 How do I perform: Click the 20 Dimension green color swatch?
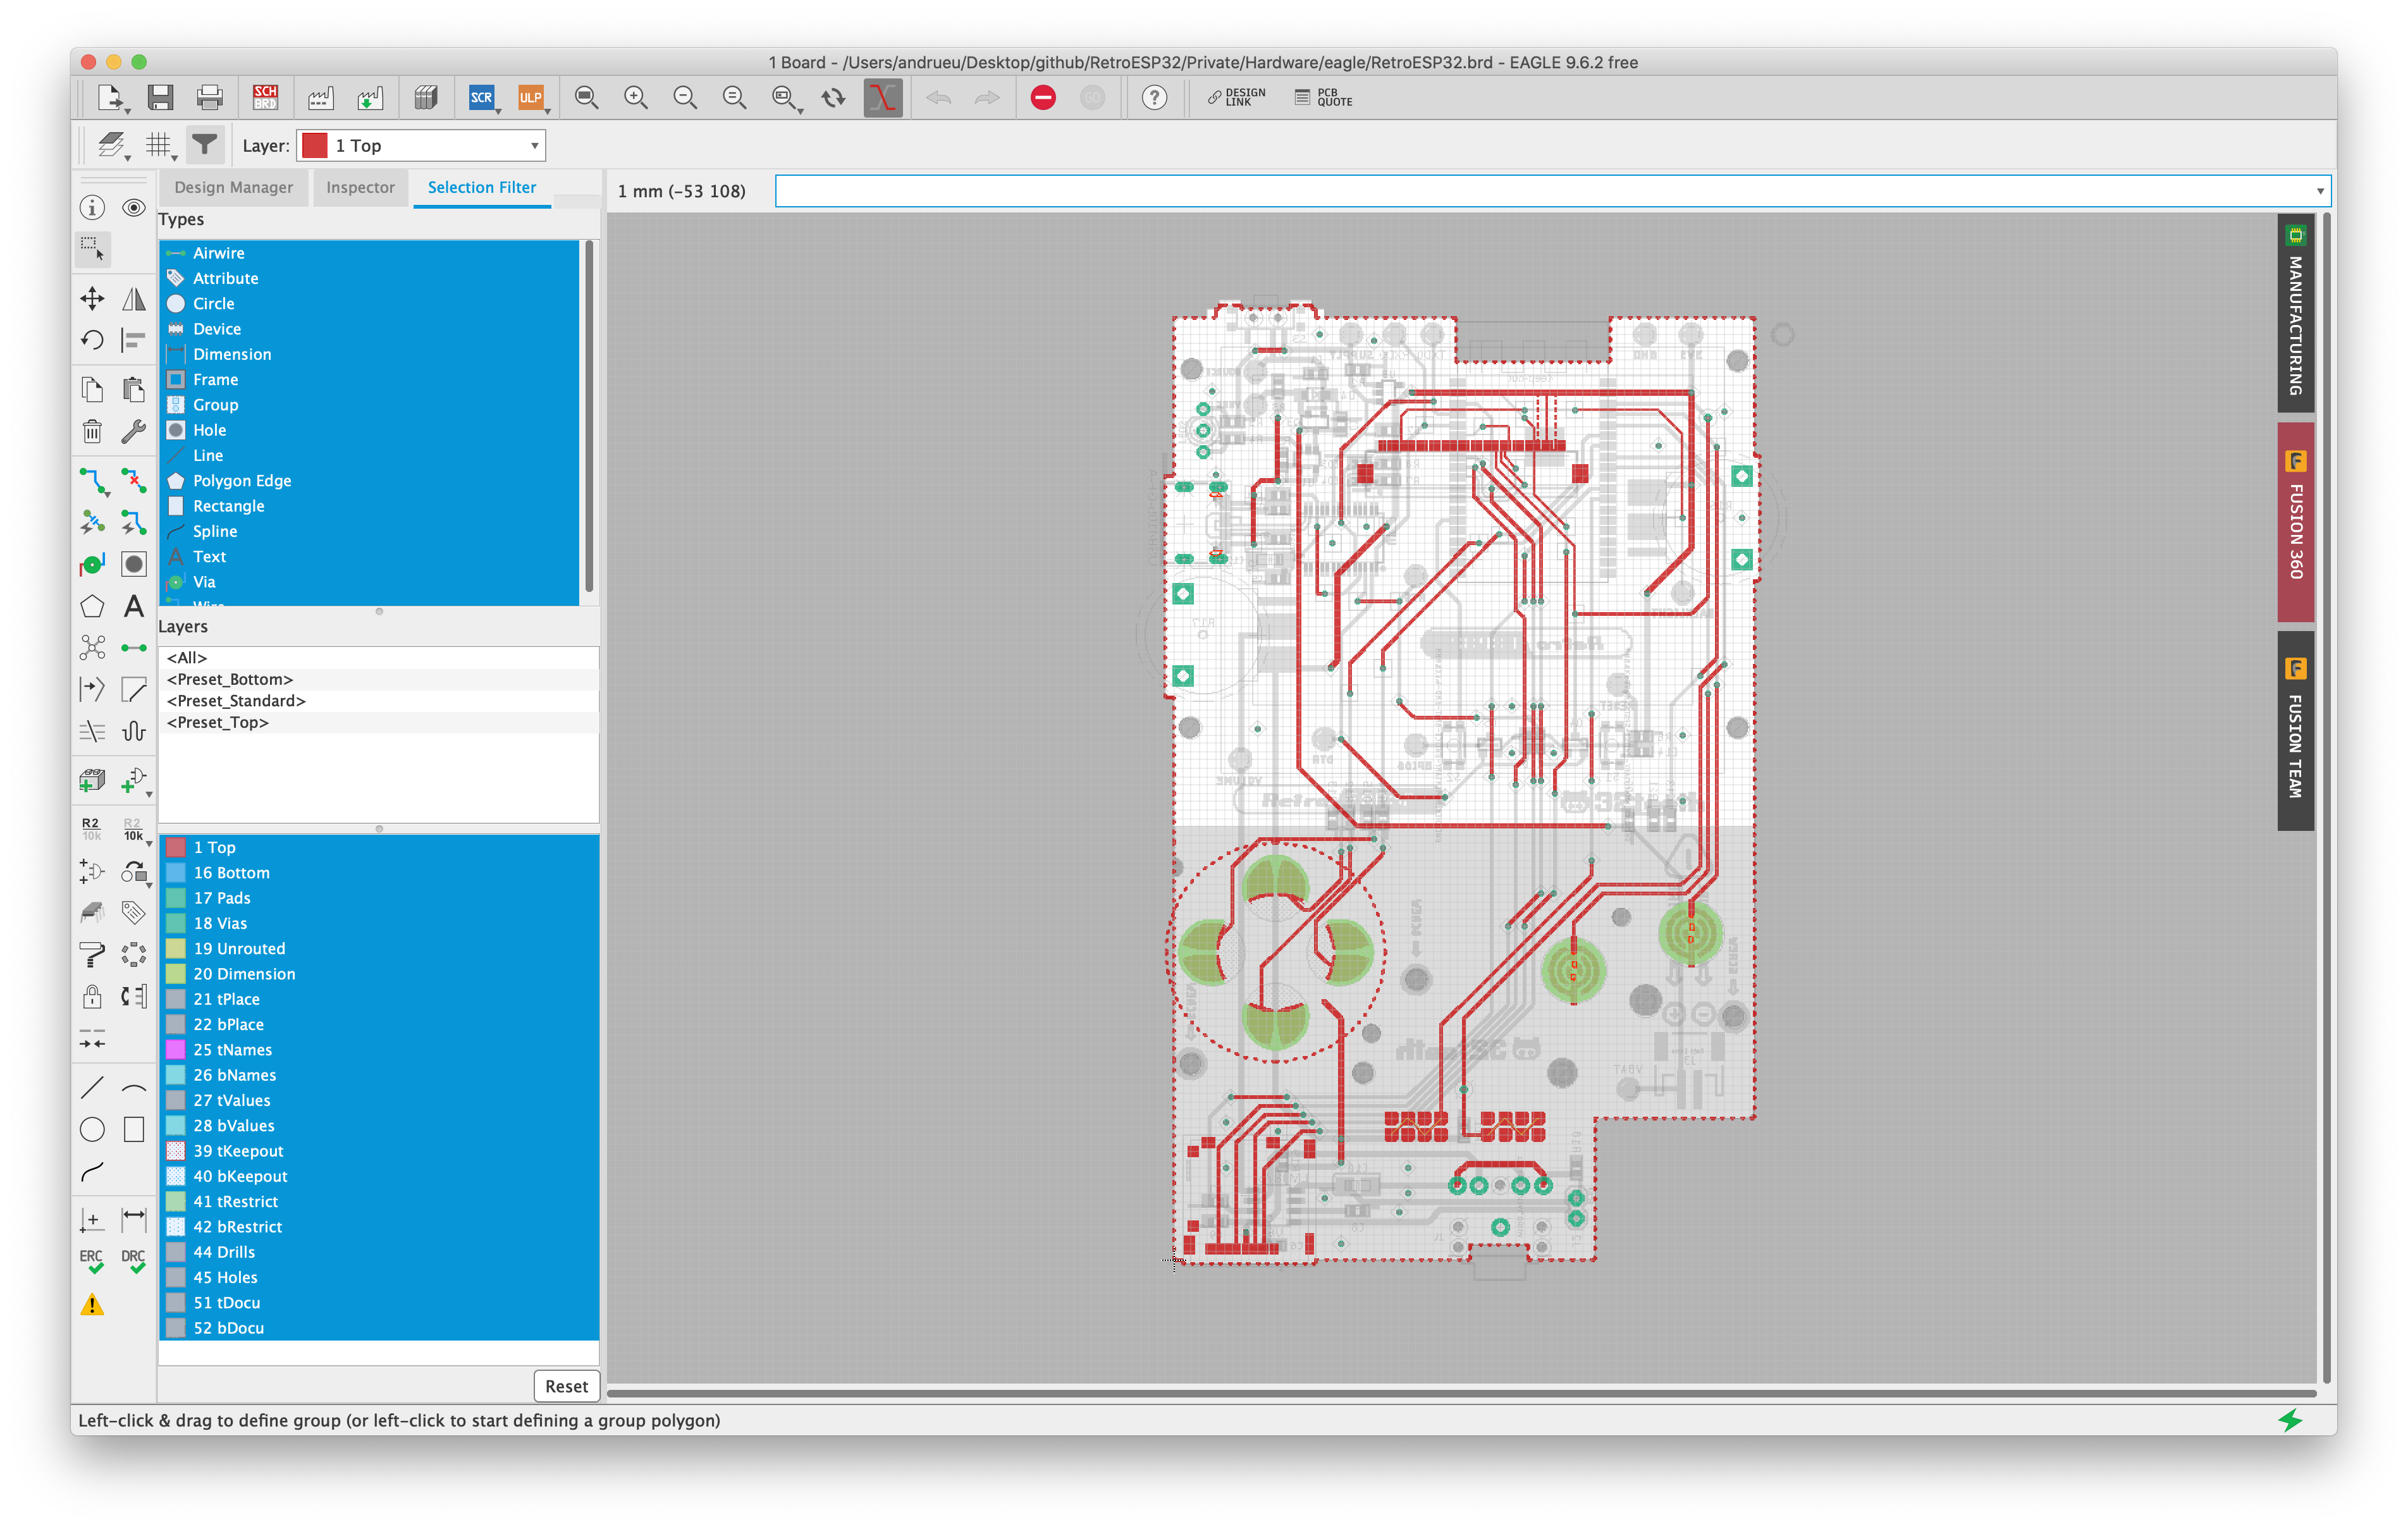click(x=175, y=974)
